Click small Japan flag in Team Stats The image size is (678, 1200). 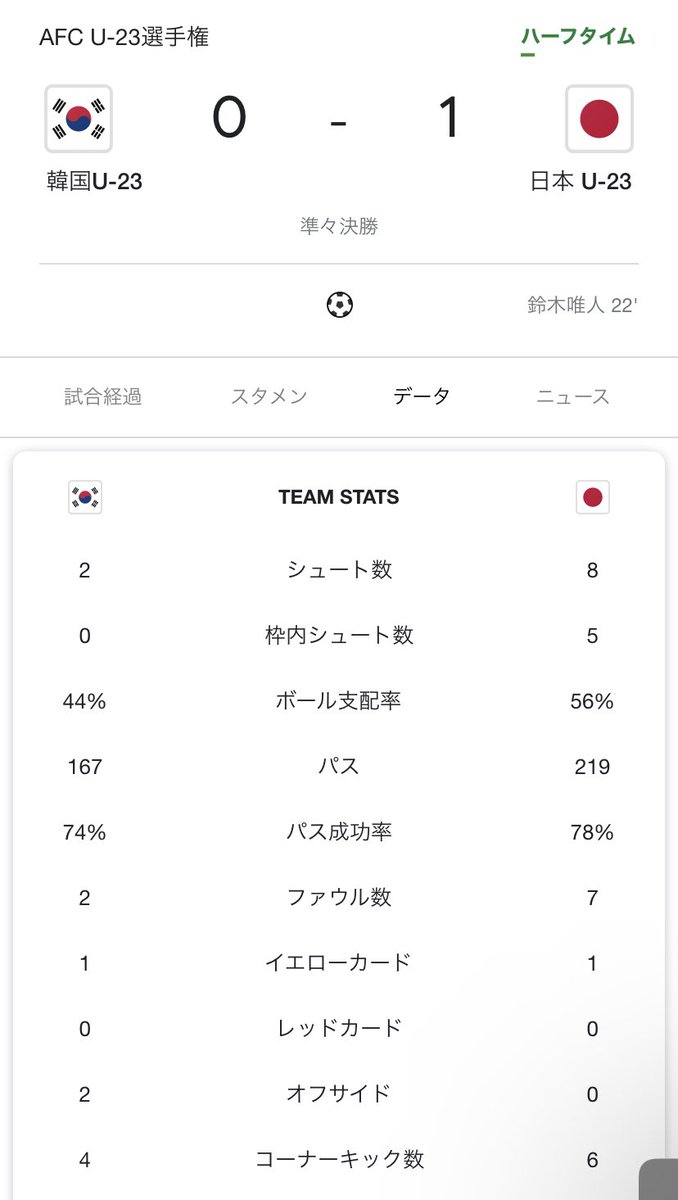(x=592, y=497)
